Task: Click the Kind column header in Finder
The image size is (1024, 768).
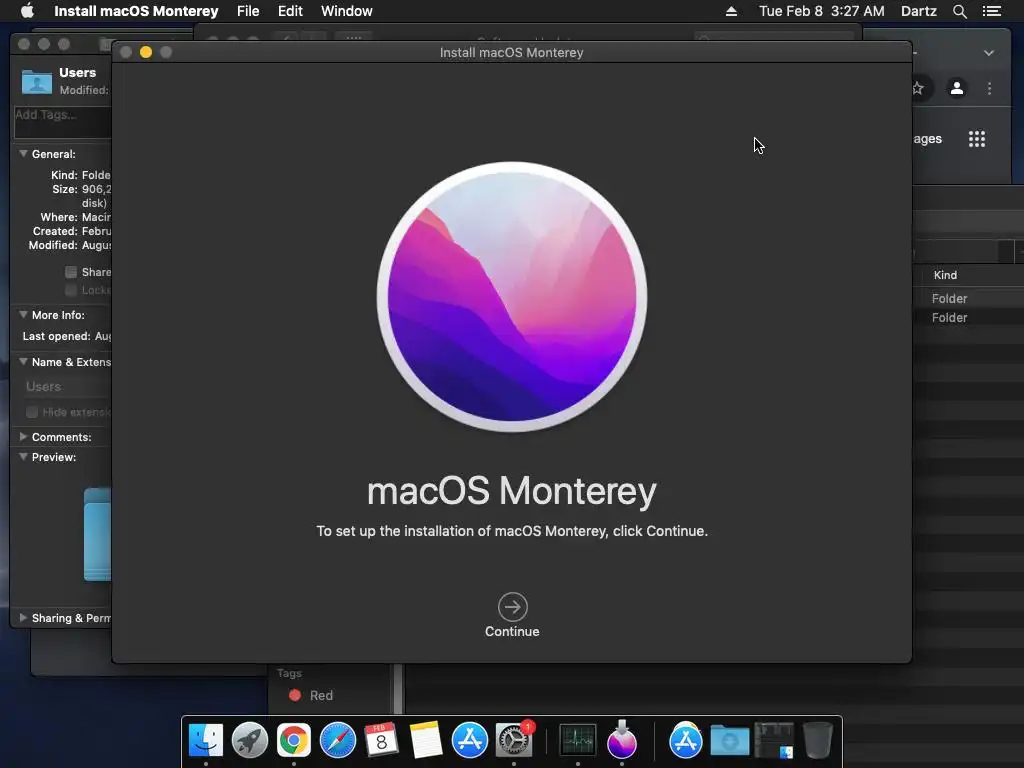Action: 945,275
